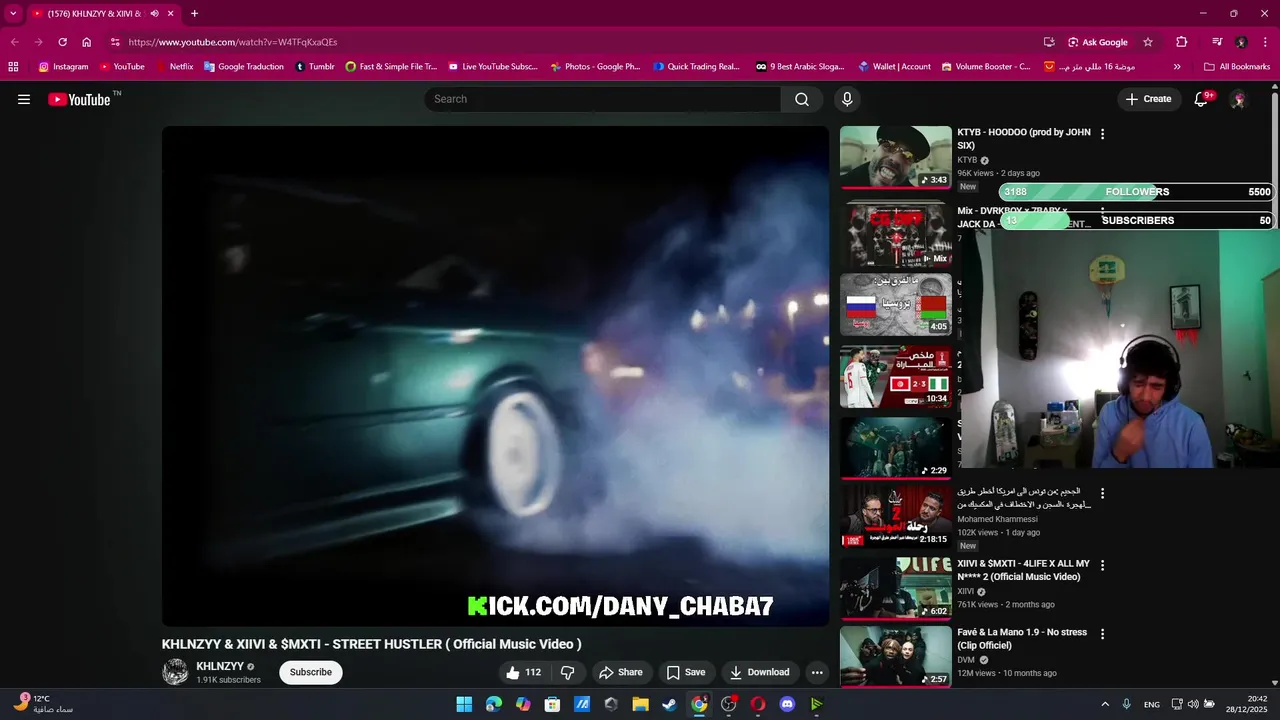This screenshot has width=1280, height=720.
Task: Open Chrome extensions puzzle icon
Action: point(1182,42)
